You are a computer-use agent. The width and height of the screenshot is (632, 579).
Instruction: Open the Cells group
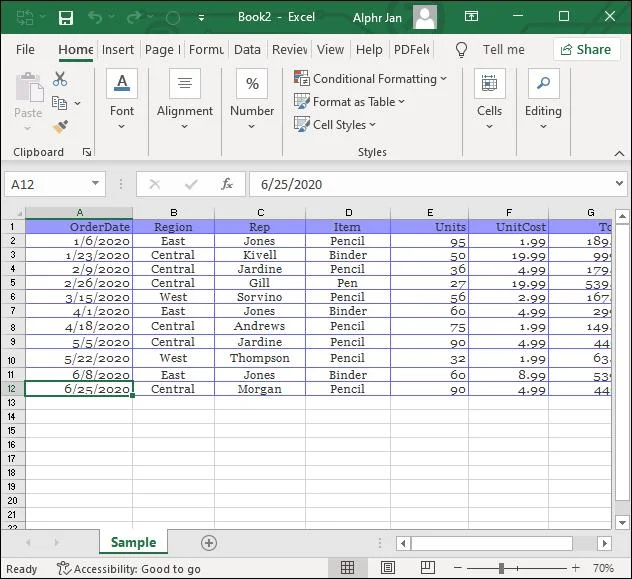pos(489,100)
